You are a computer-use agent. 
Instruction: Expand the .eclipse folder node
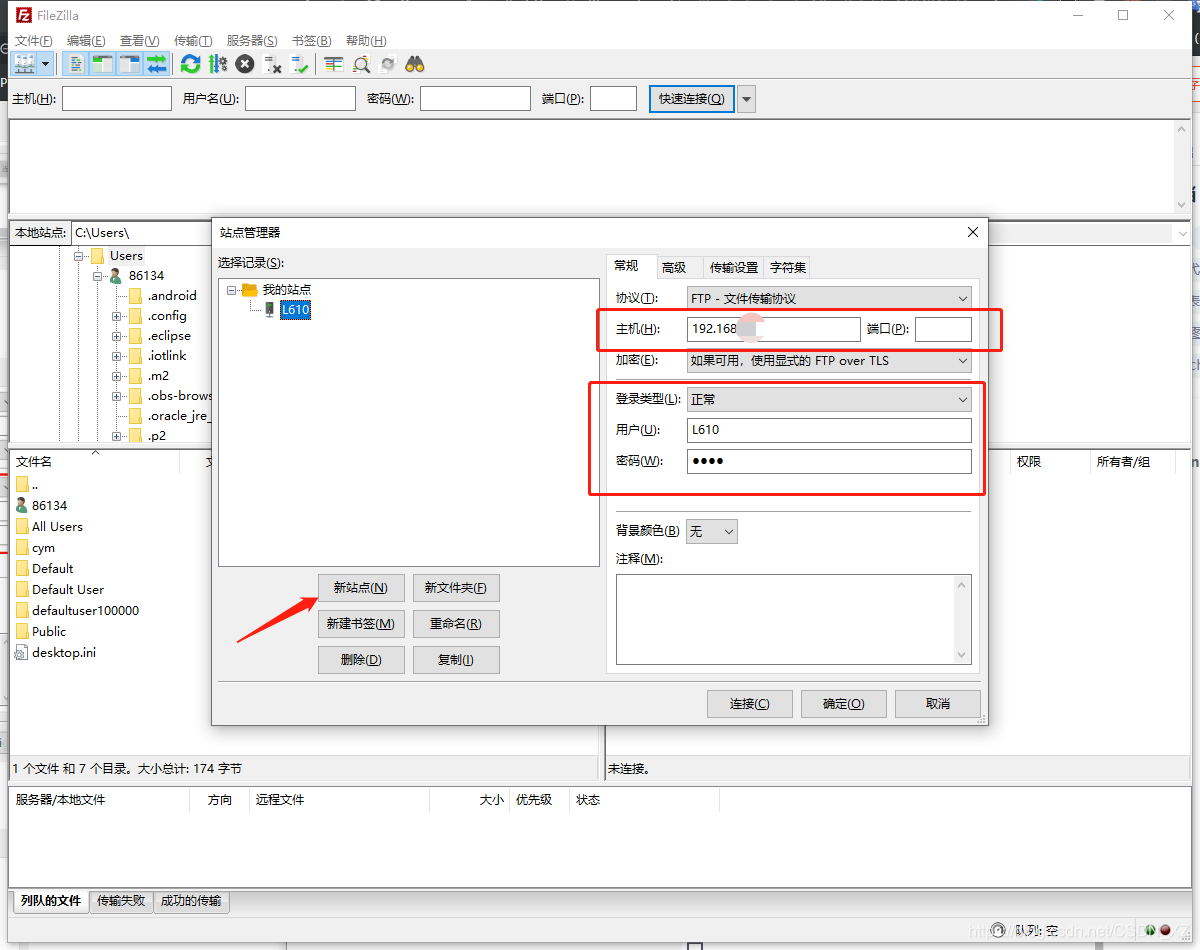click(x=117, y=336)
